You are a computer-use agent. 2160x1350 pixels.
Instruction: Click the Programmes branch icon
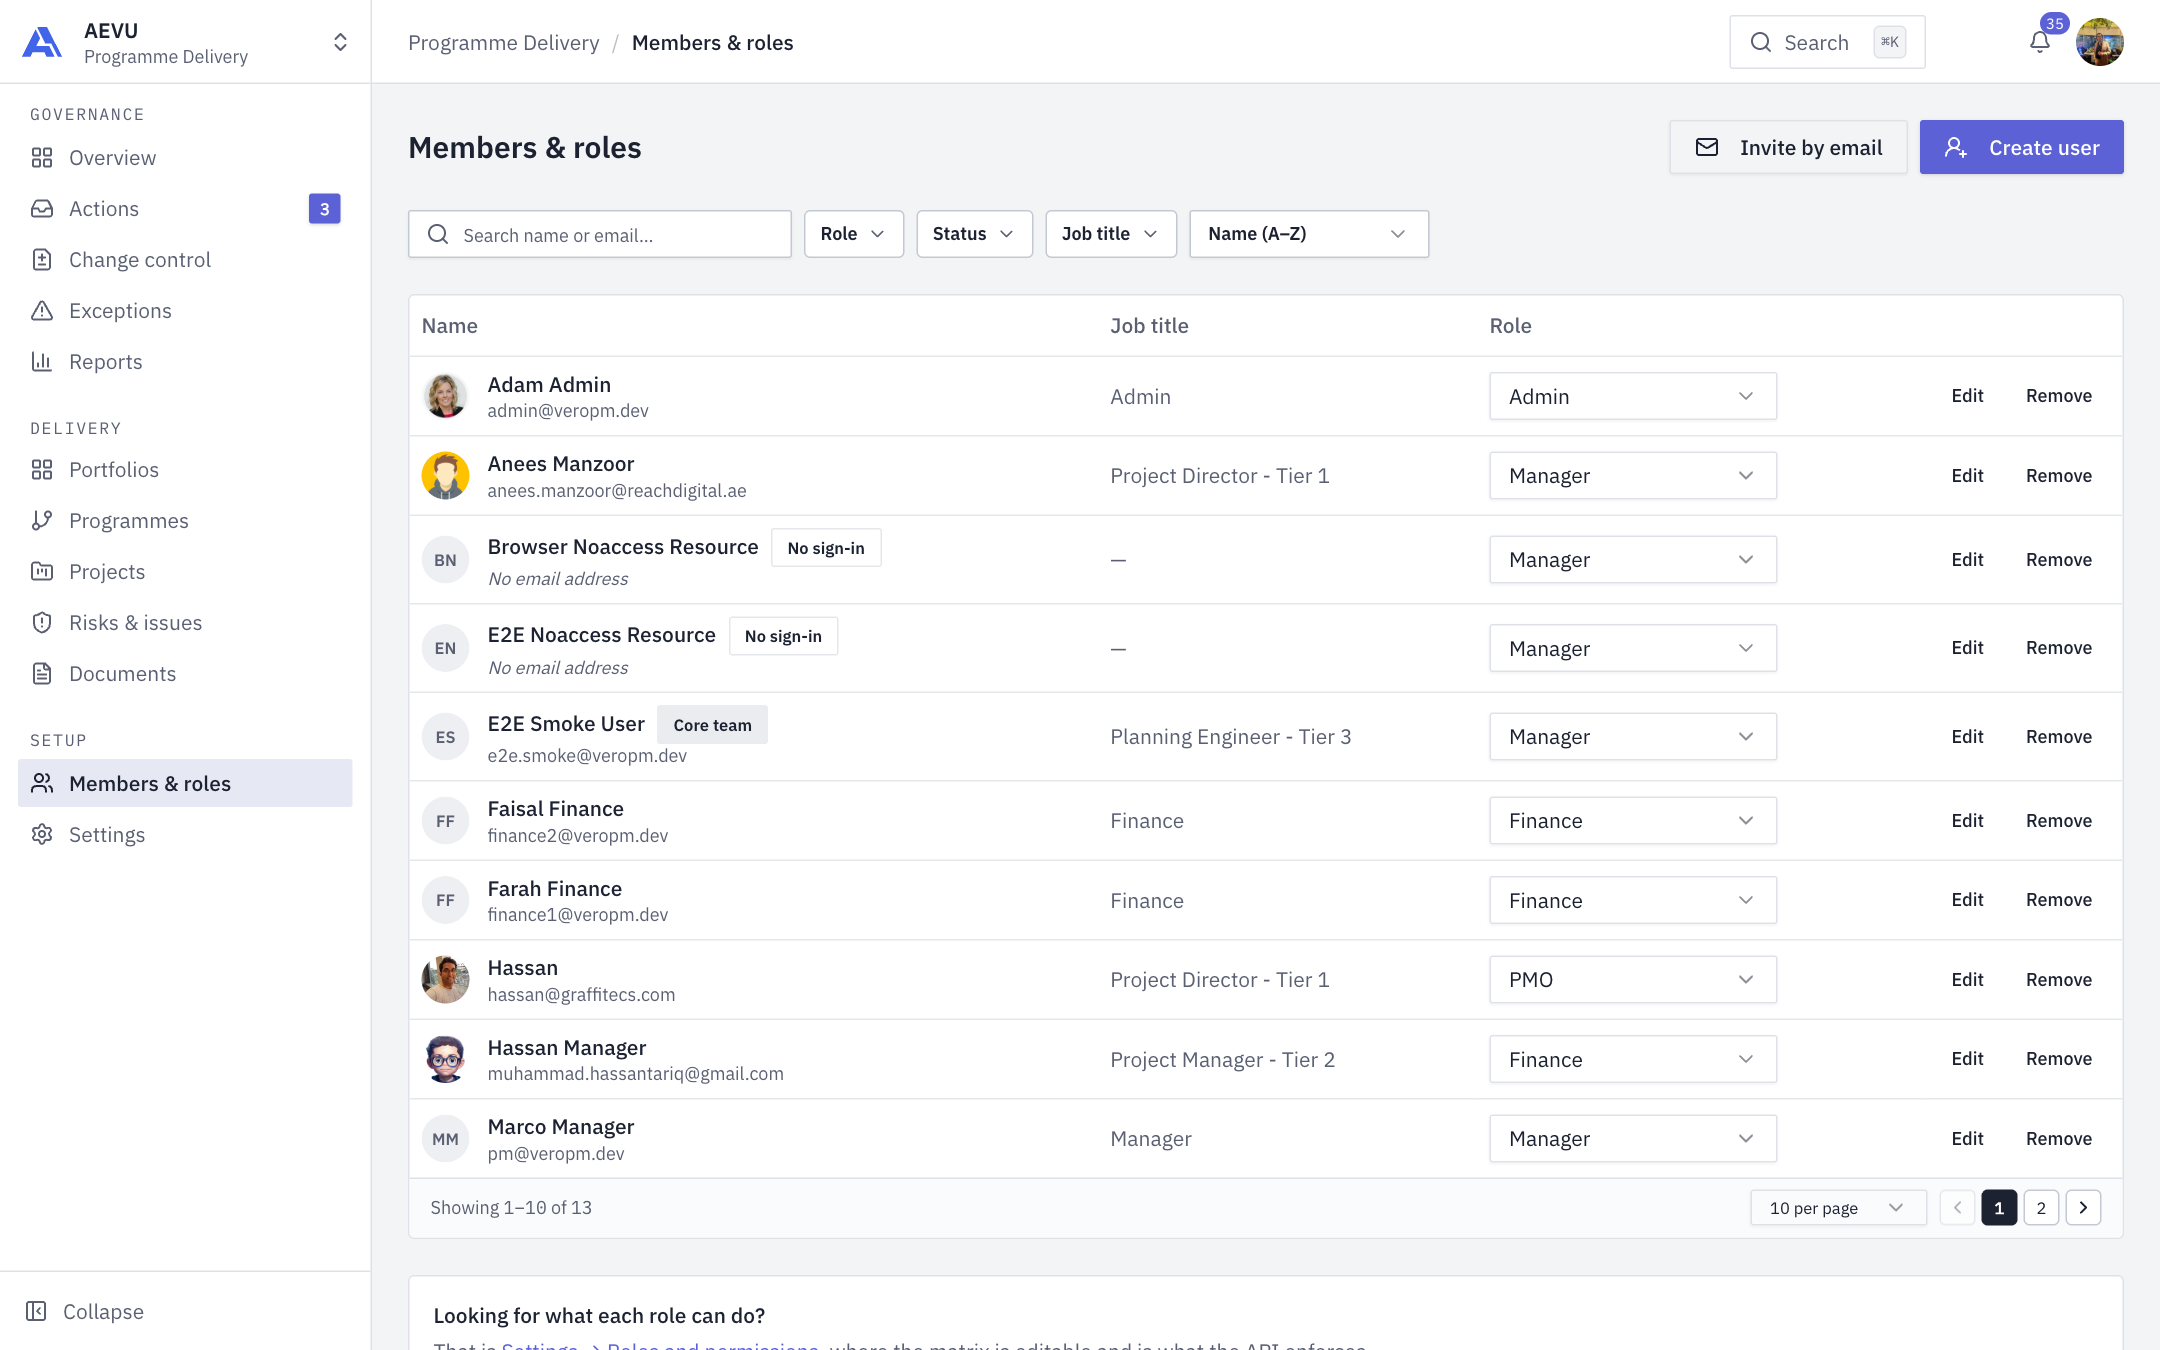pyautogui.click(x=42, y=521)
